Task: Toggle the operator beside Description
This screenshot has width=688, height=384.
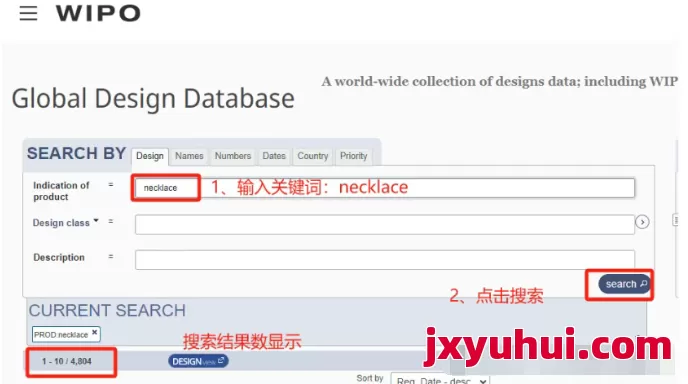Action: pyautogui.click(x=111, y=256)
